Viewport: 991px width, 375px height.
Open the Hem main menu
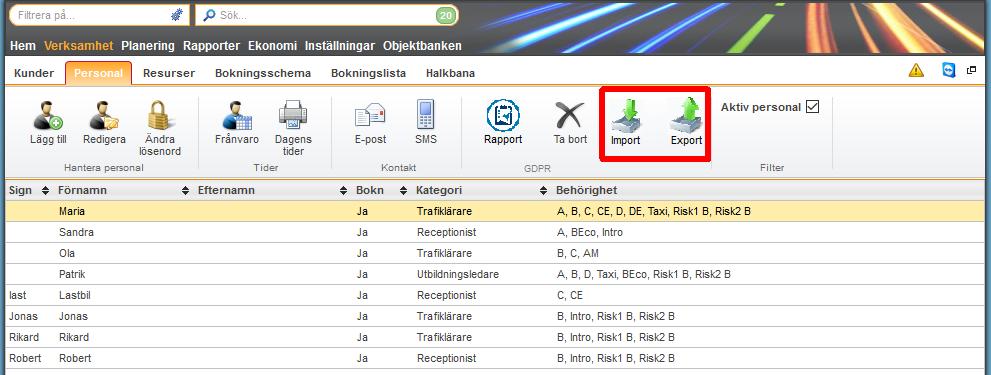[23, 46]
